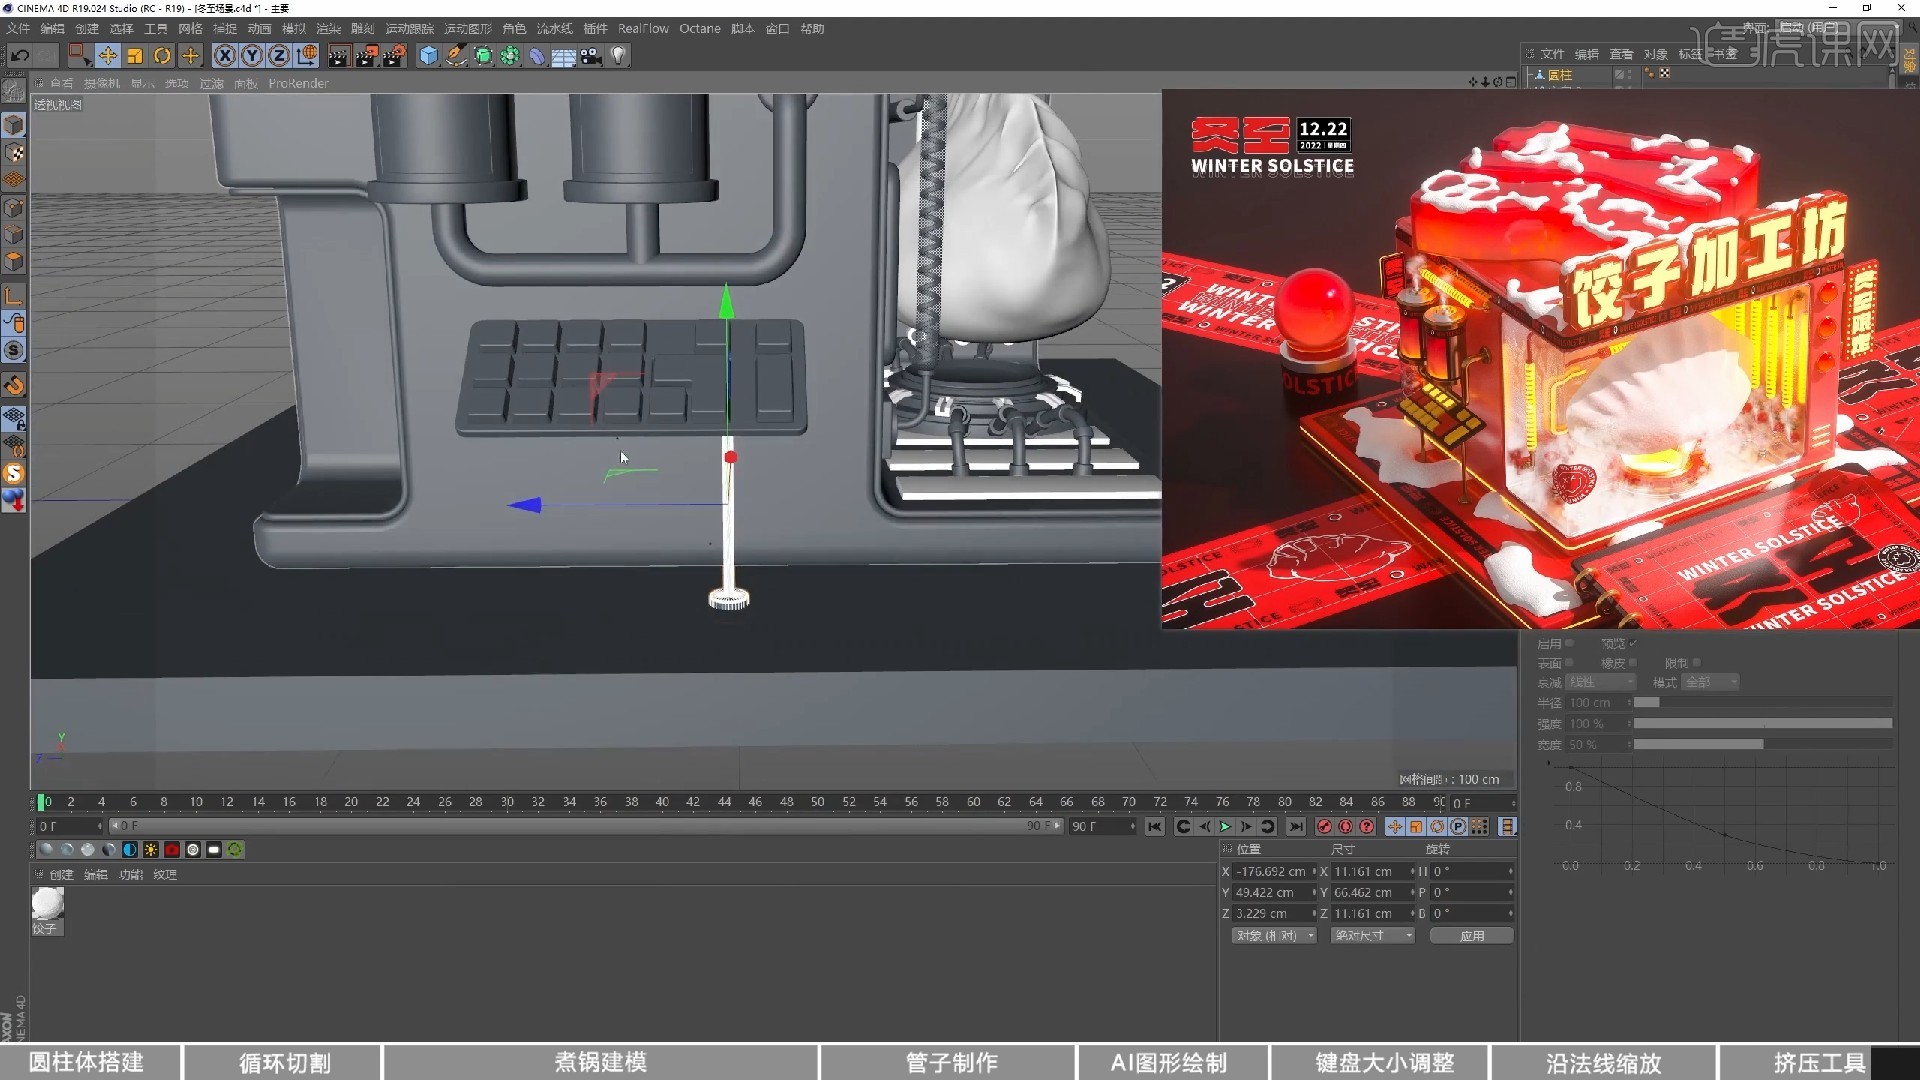Click Render to Picture Viewer icon
Screen dimensions: 1920x1080
tap(367, 56)
